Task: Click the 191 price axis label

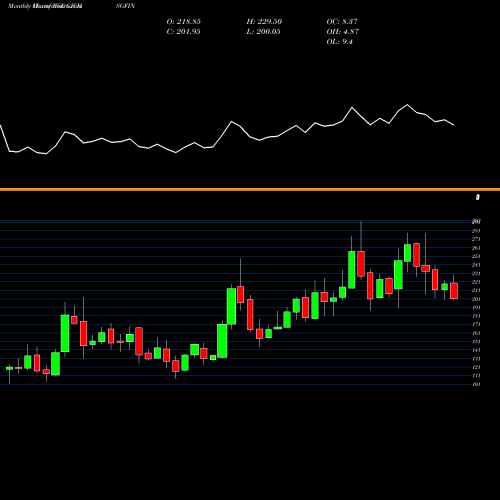Action: (x=476, y=308)
